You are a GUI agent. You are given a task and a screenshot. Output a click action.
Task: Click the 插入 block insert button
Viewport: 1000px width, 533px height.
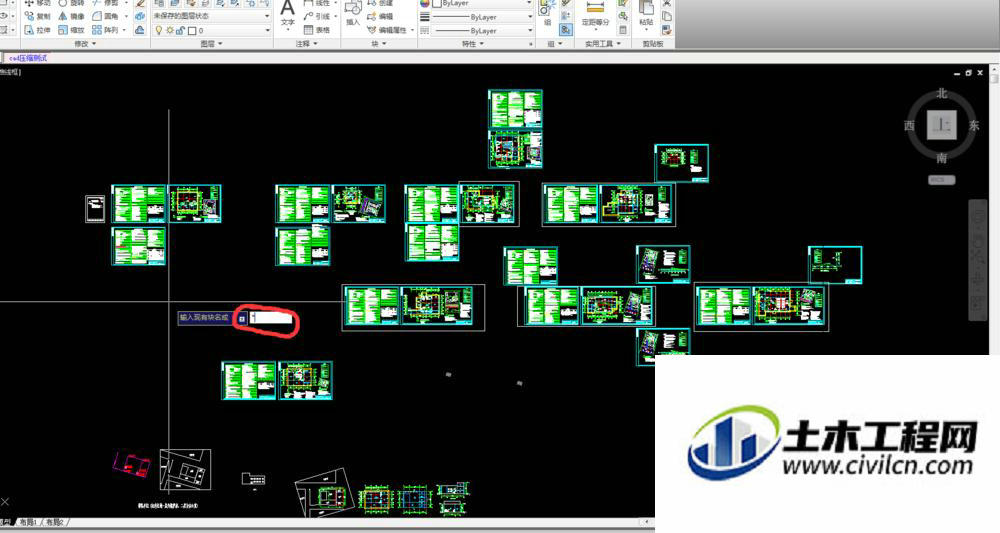pos(353,14)
